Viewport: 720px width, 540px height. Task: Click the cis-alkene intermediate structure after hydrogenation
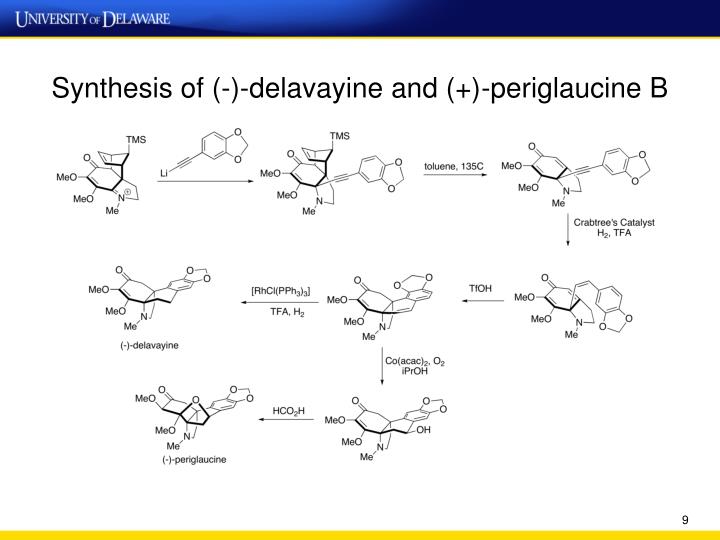(574, 306)
